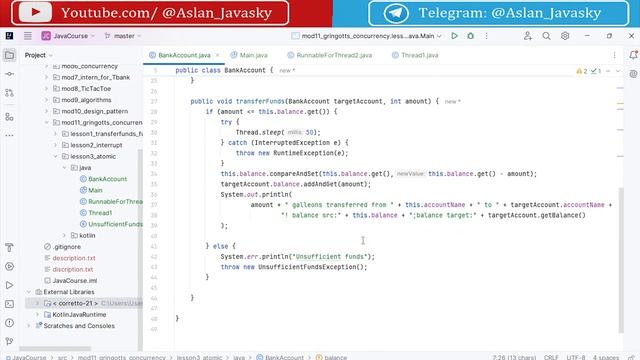Open the Commit tool window
This screenshot has height=360, width=640.
9,74
